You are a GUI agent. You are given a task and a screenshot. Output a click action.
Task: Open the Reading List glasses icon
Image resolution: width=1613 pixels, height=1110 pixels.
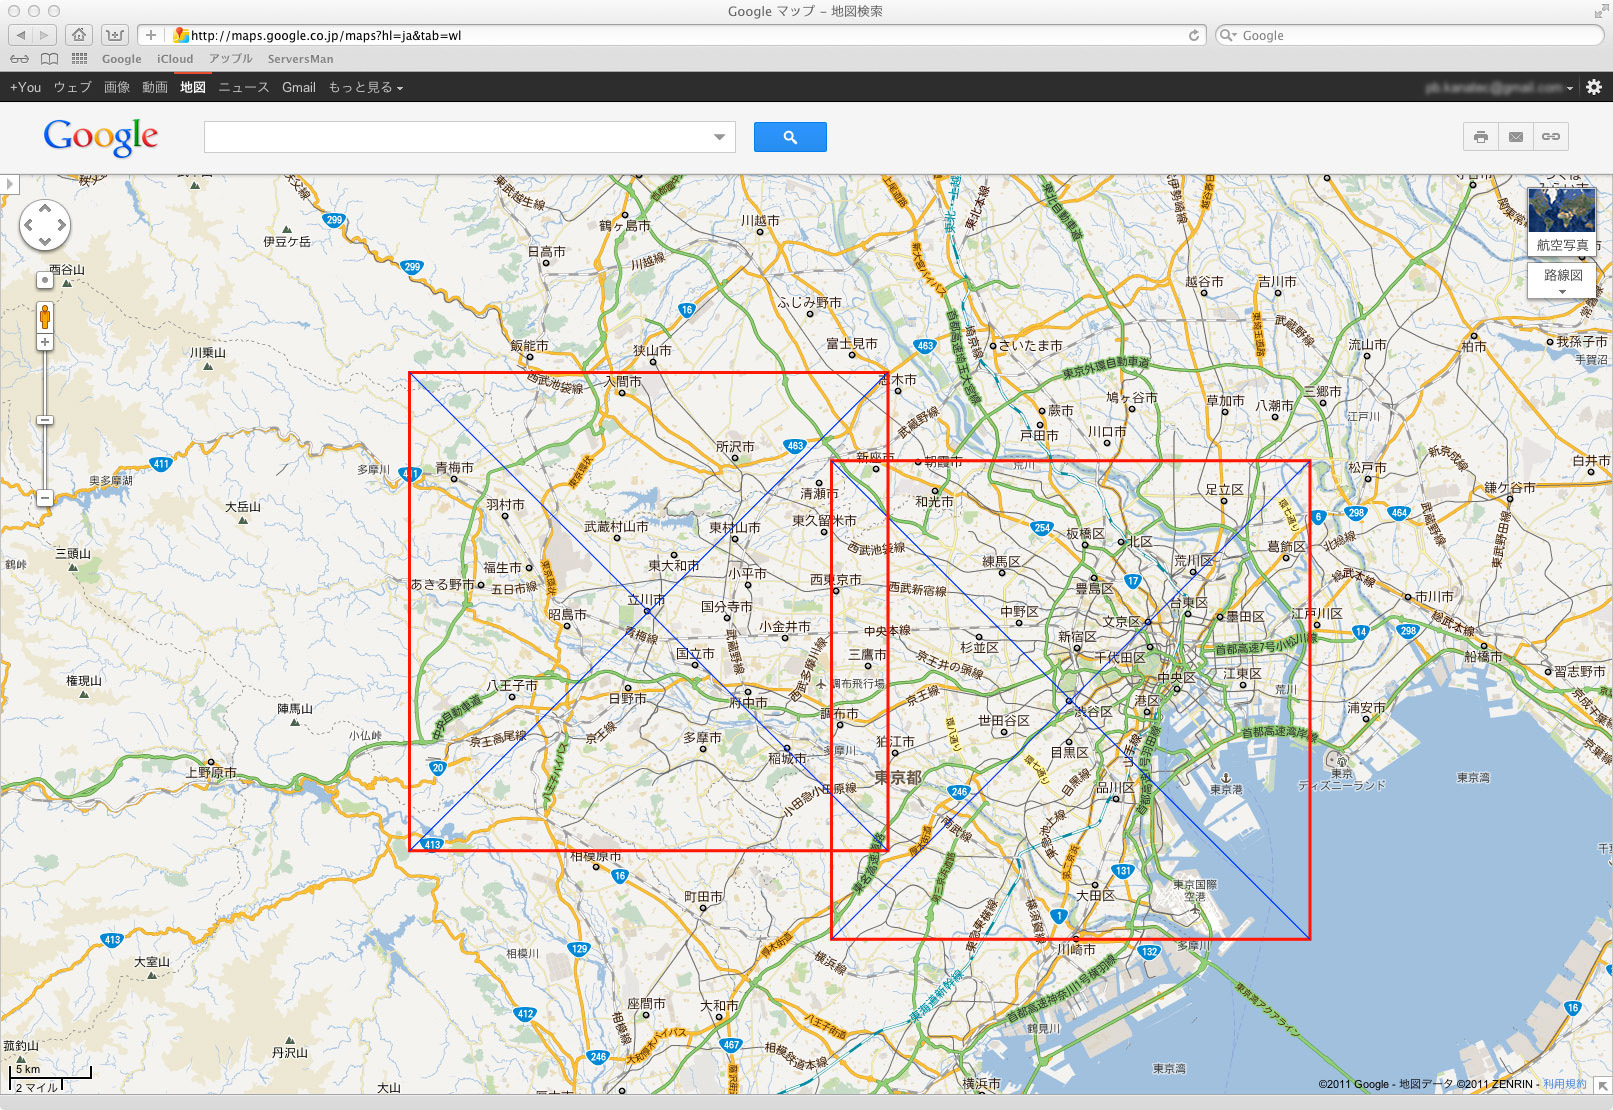coord(20,59)
